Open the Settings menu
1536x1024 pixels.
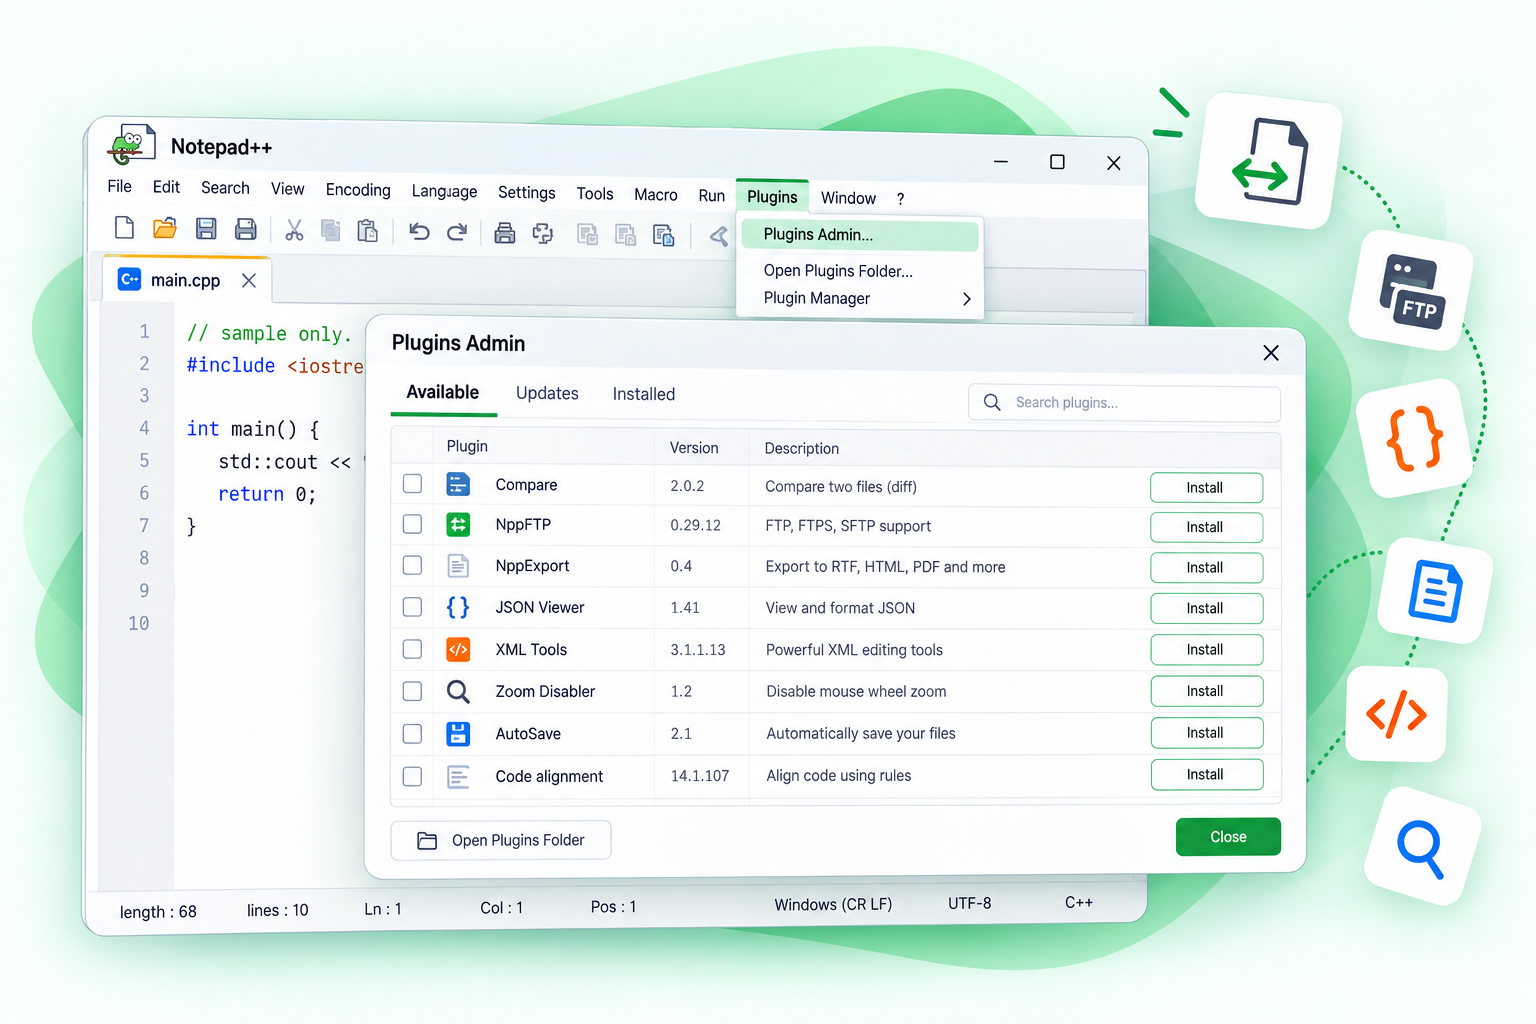[527, 193]
